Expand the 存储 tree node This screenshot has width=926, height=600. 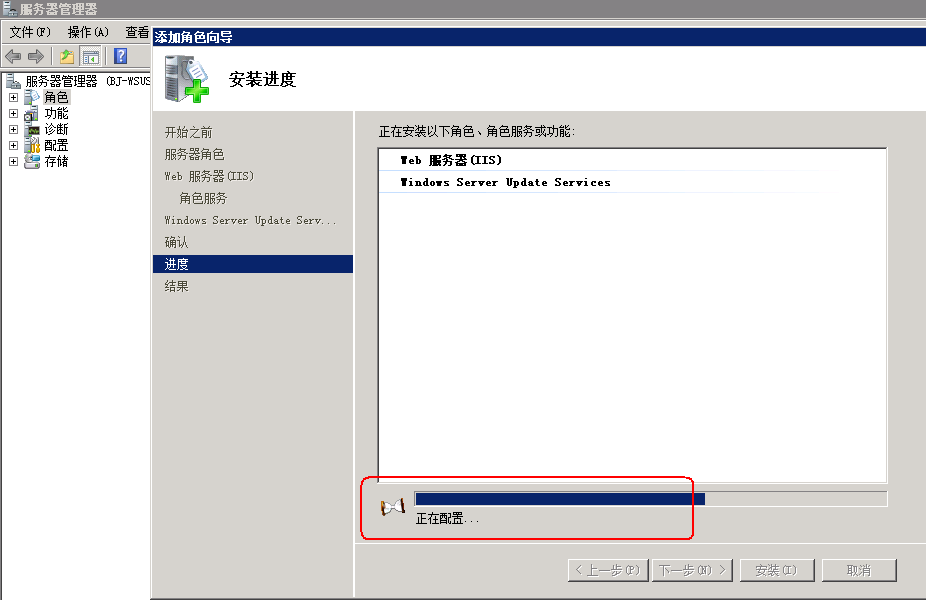tap(14, 161)
